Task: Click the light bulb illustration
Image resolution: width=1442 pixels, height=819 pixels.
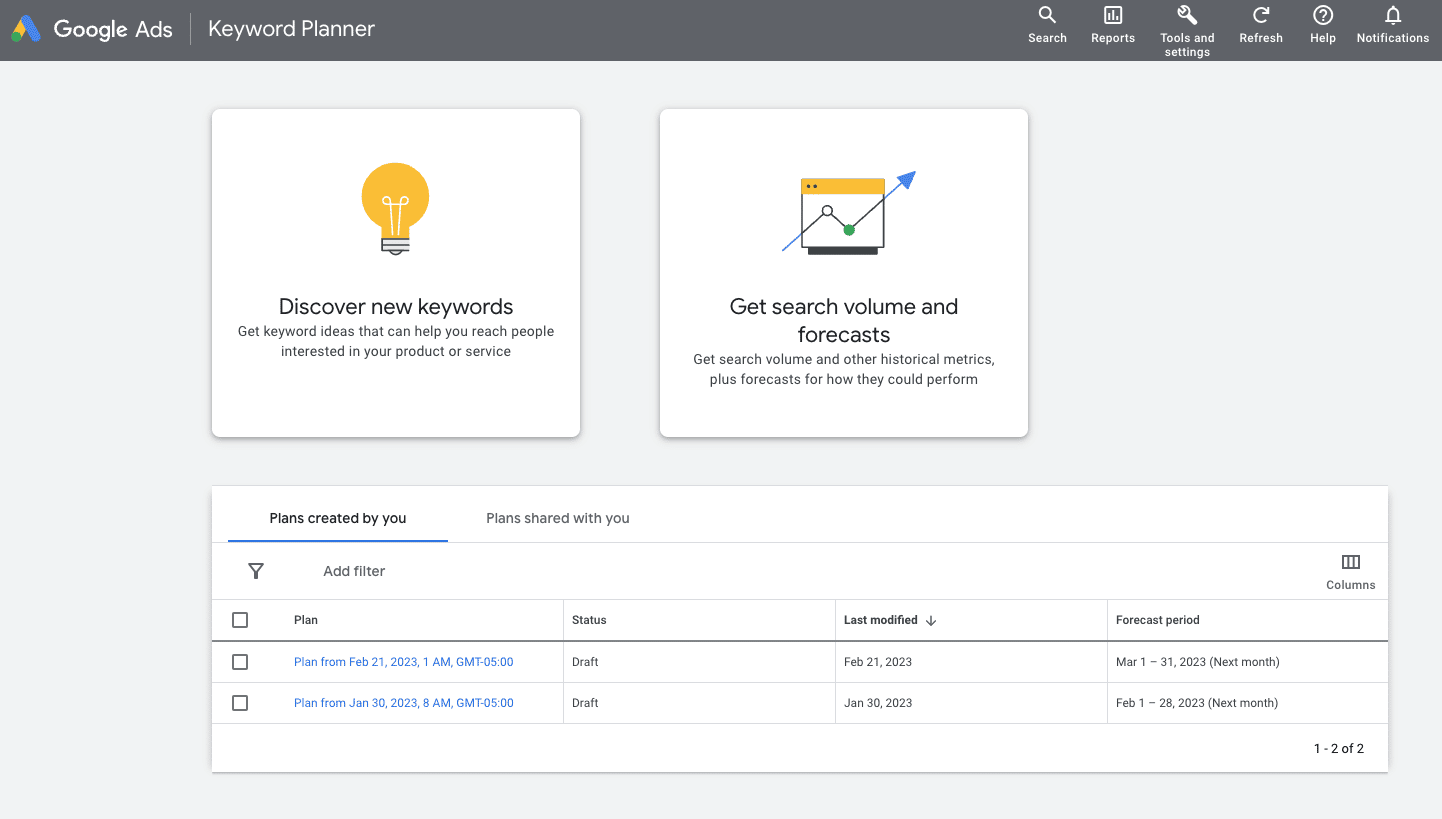Action: pyautogui.click(x=396, y=209)
